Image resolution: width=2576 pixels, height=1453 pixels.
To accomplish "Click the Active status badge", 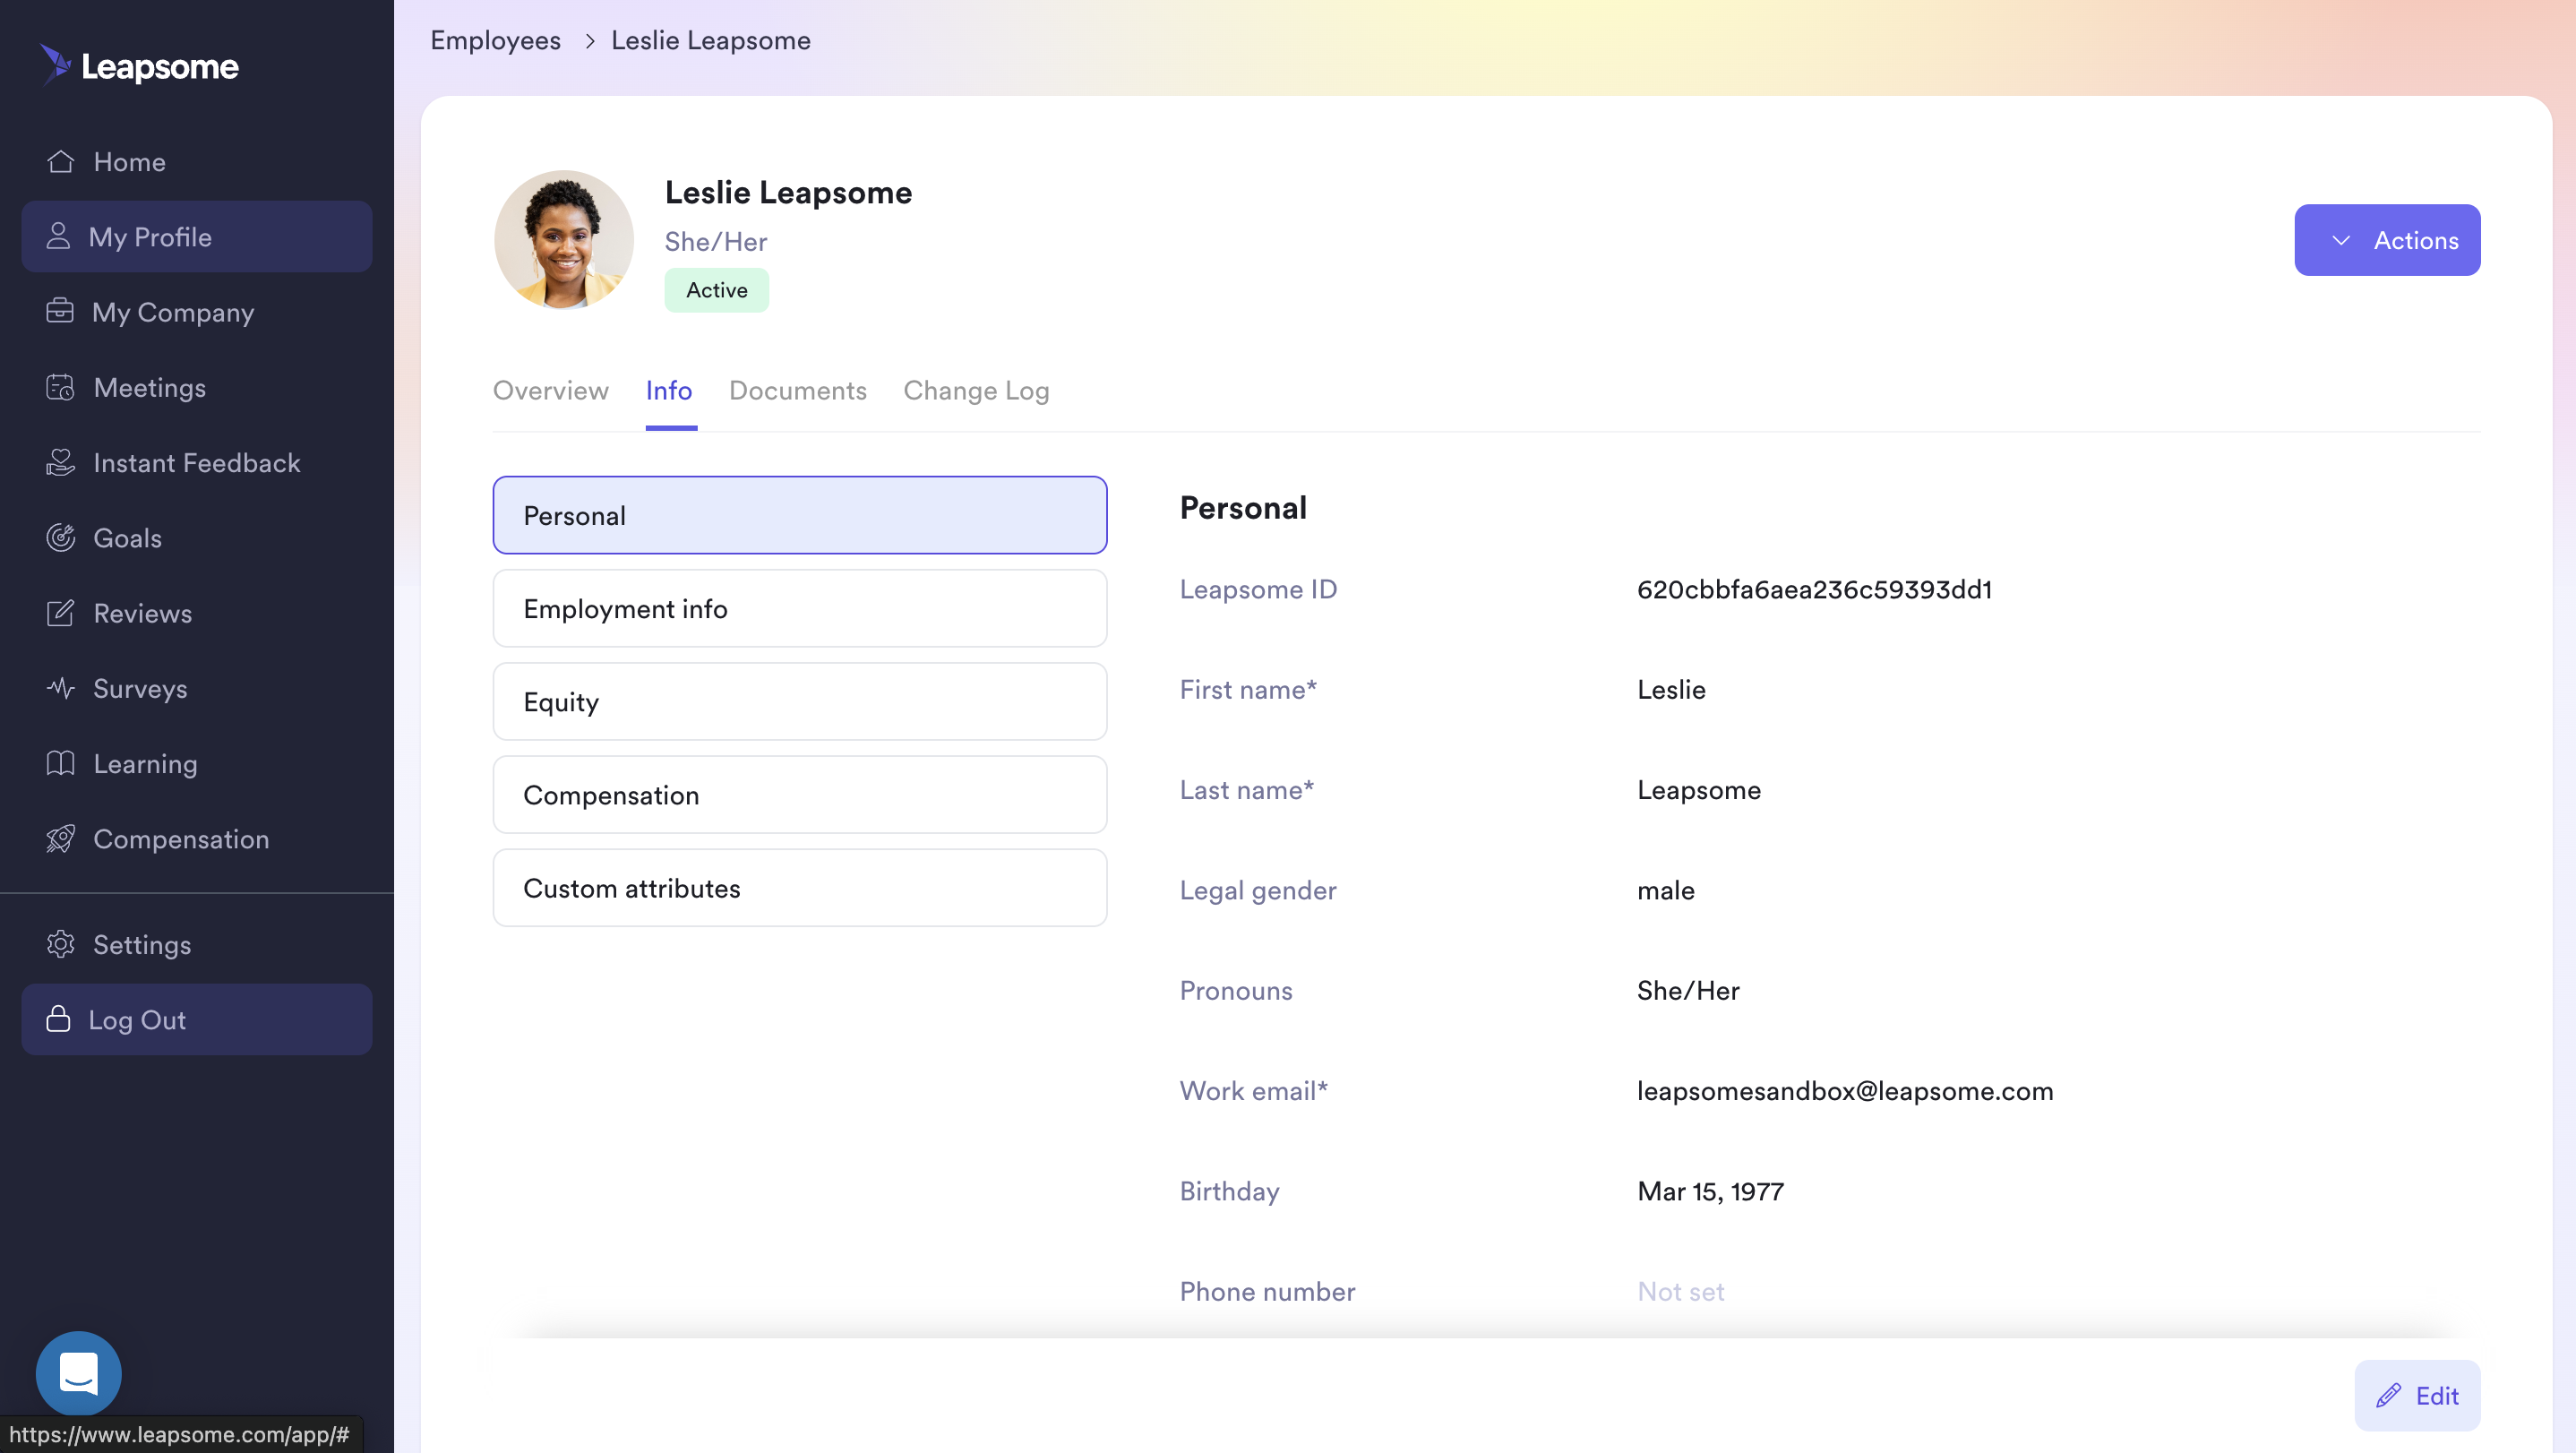I will 717,290.
